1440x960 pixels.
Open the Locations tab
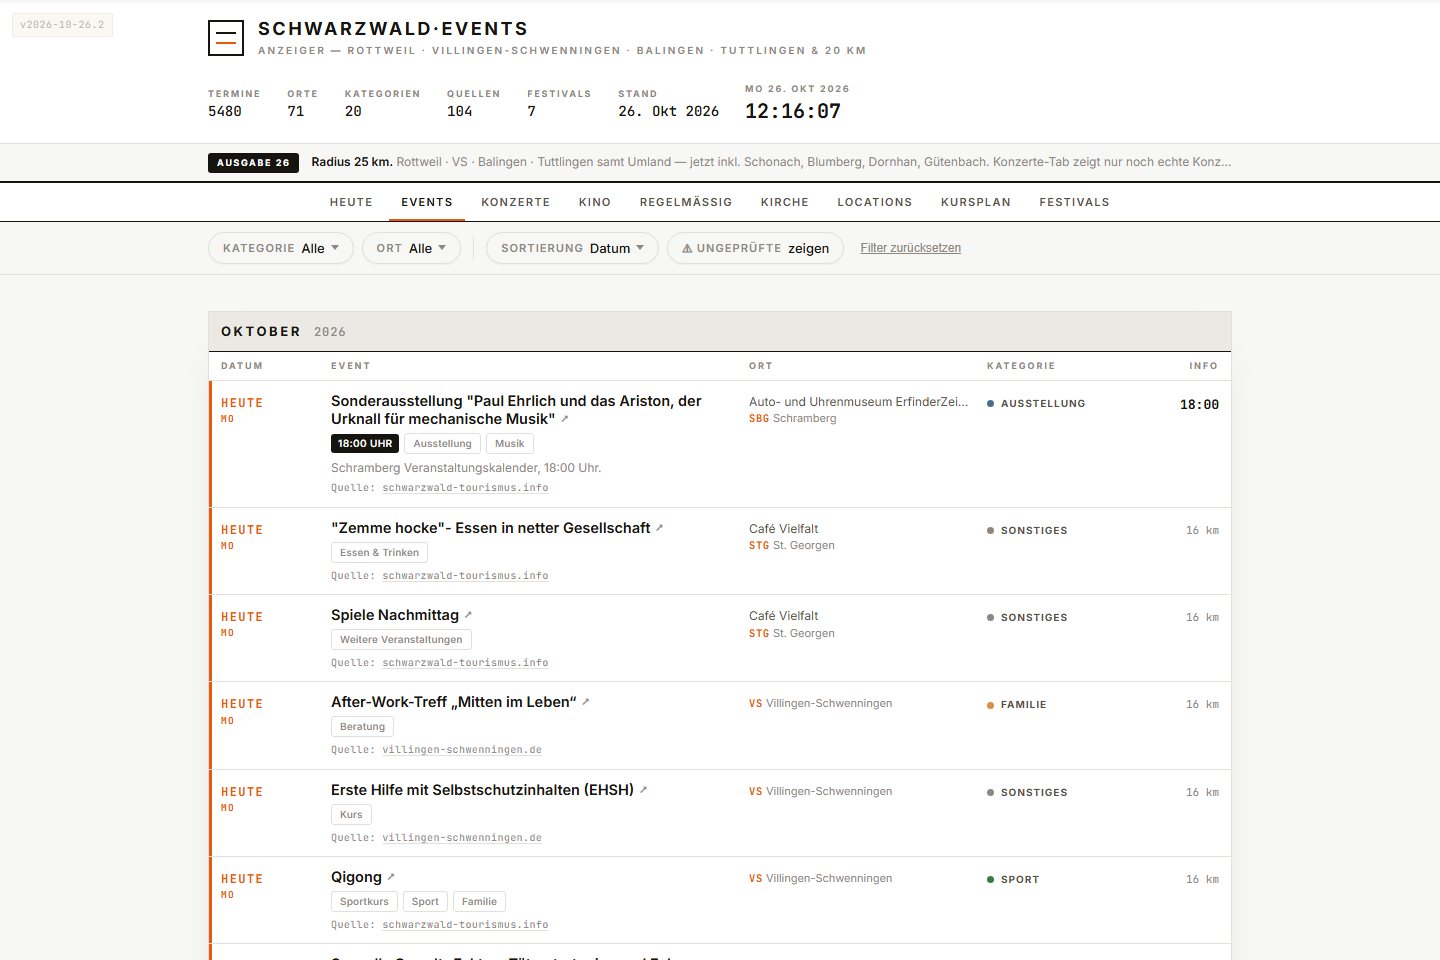[x=875, y=202]
